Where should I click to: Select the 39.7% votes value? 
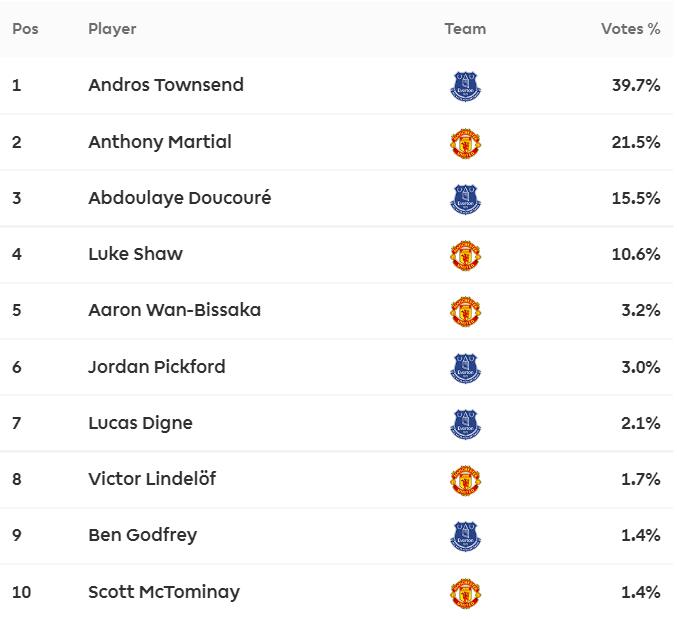point(636,85)
